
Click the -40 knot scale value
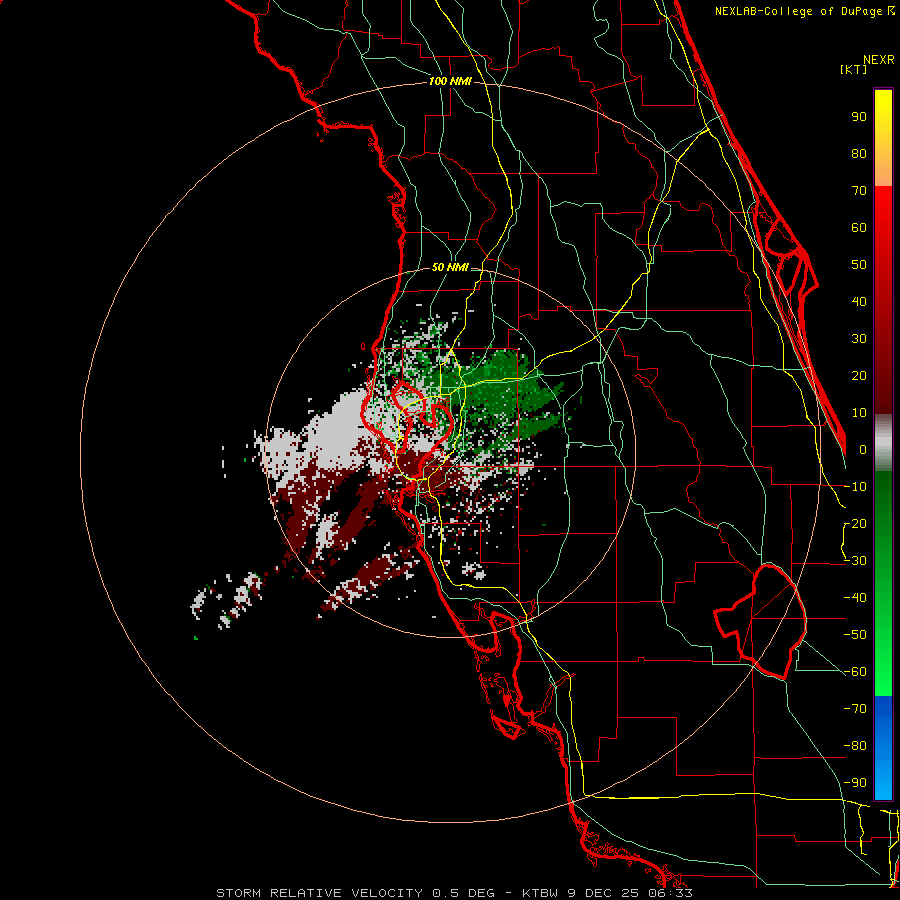click(855, 598)
